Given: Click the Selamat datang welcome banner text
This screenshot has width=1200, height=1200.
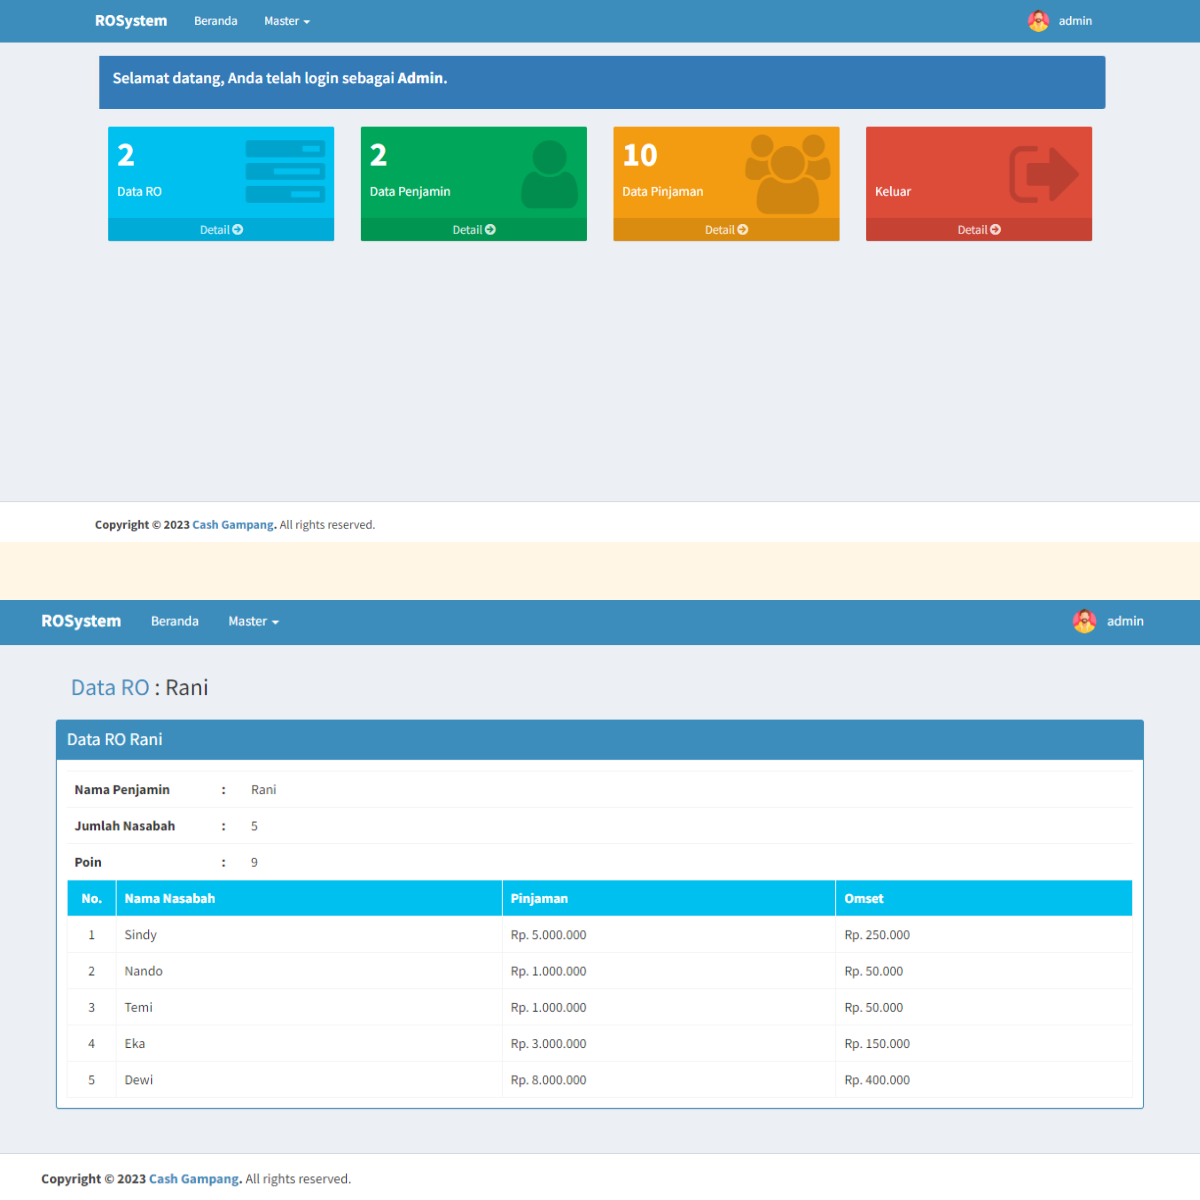Looking at the screenshot, I should (280, 78).
